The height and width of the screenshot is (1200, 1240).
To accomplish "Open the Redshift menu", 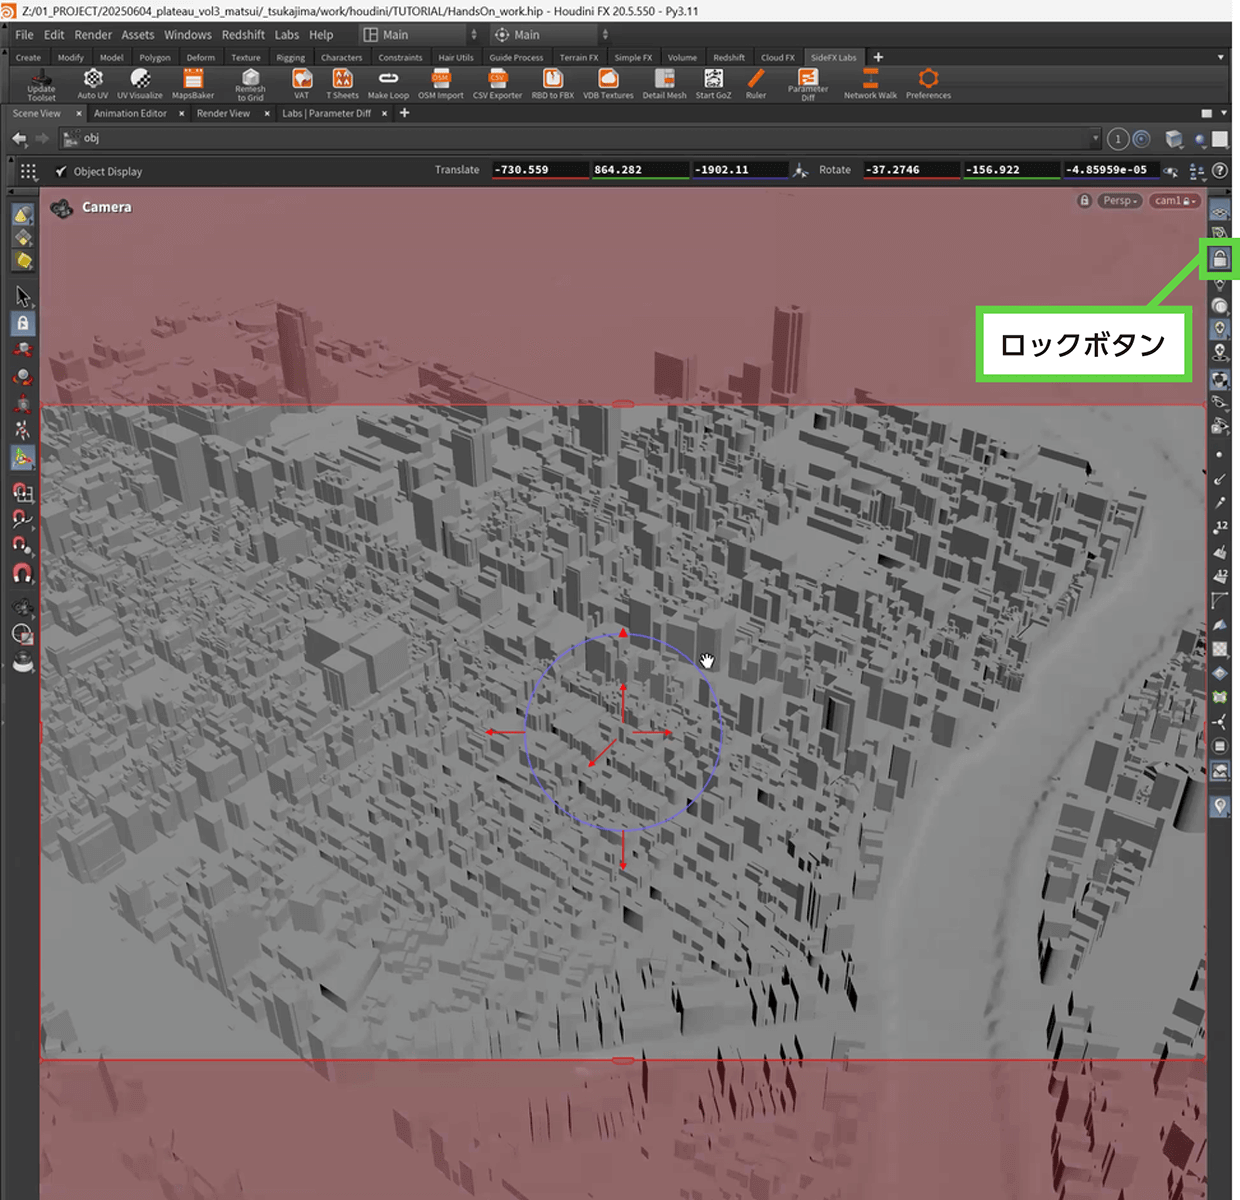I will coord(243,35).
